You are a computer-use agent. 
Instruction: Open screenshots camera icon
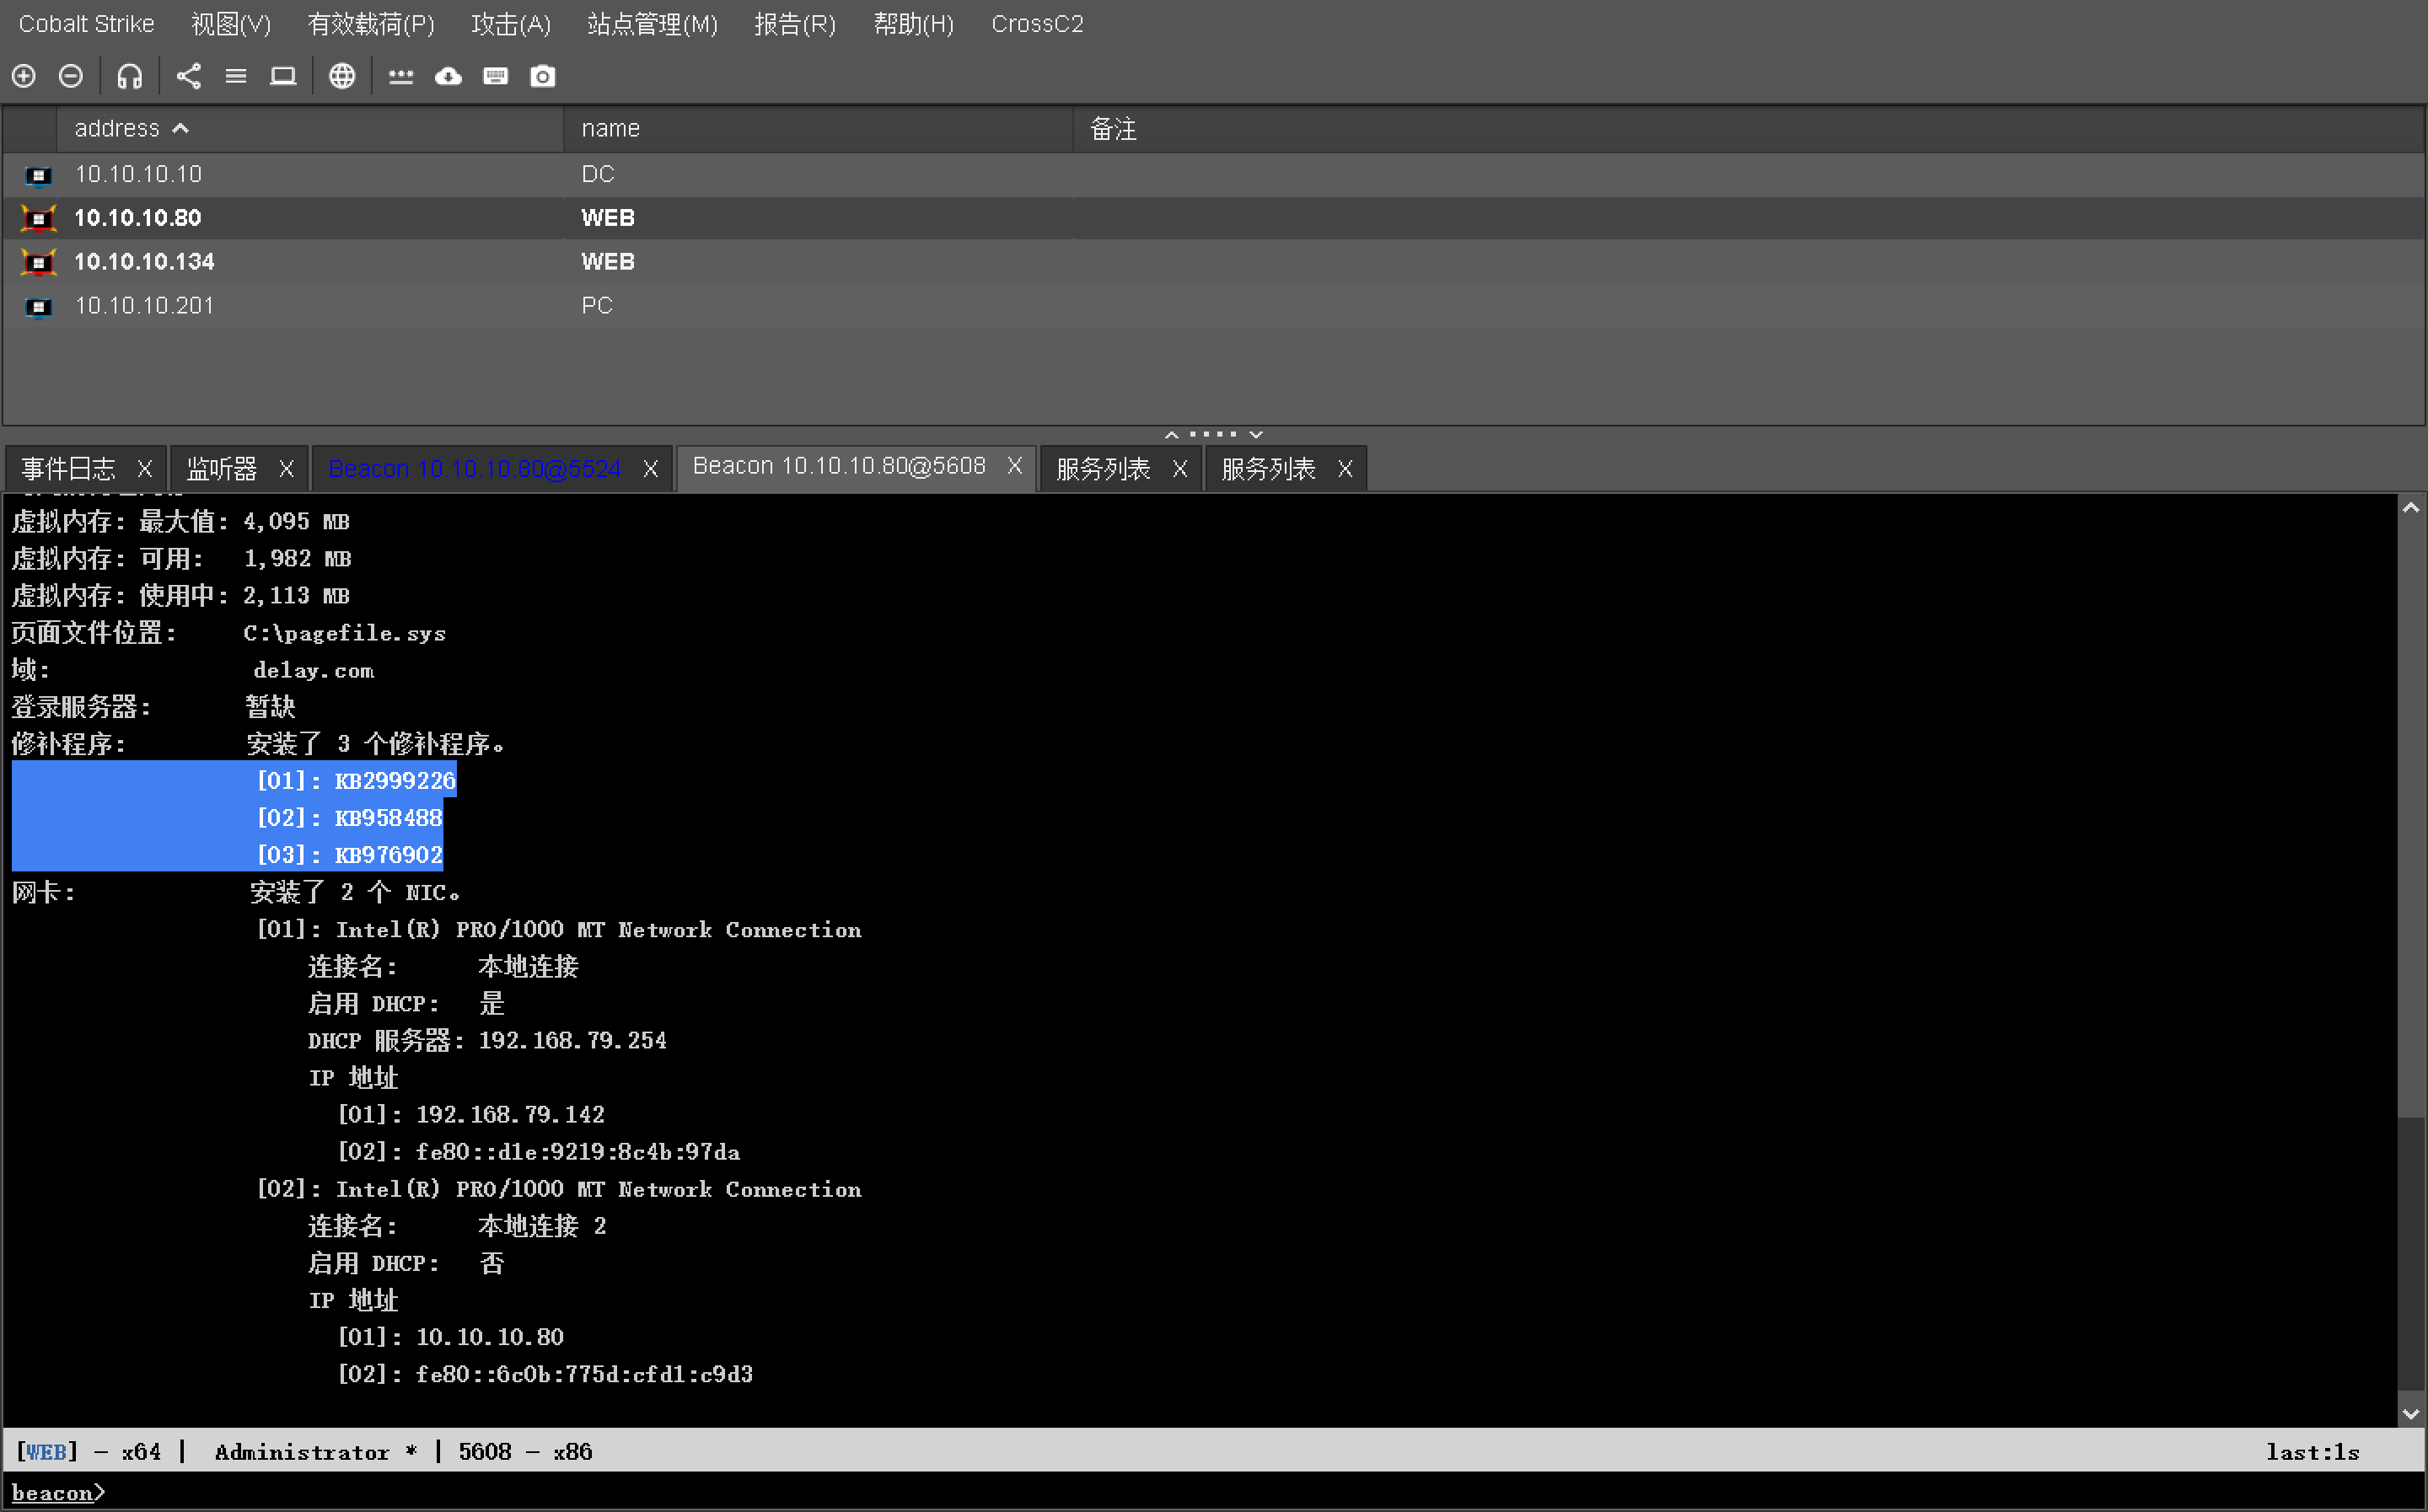coord(542,76)
